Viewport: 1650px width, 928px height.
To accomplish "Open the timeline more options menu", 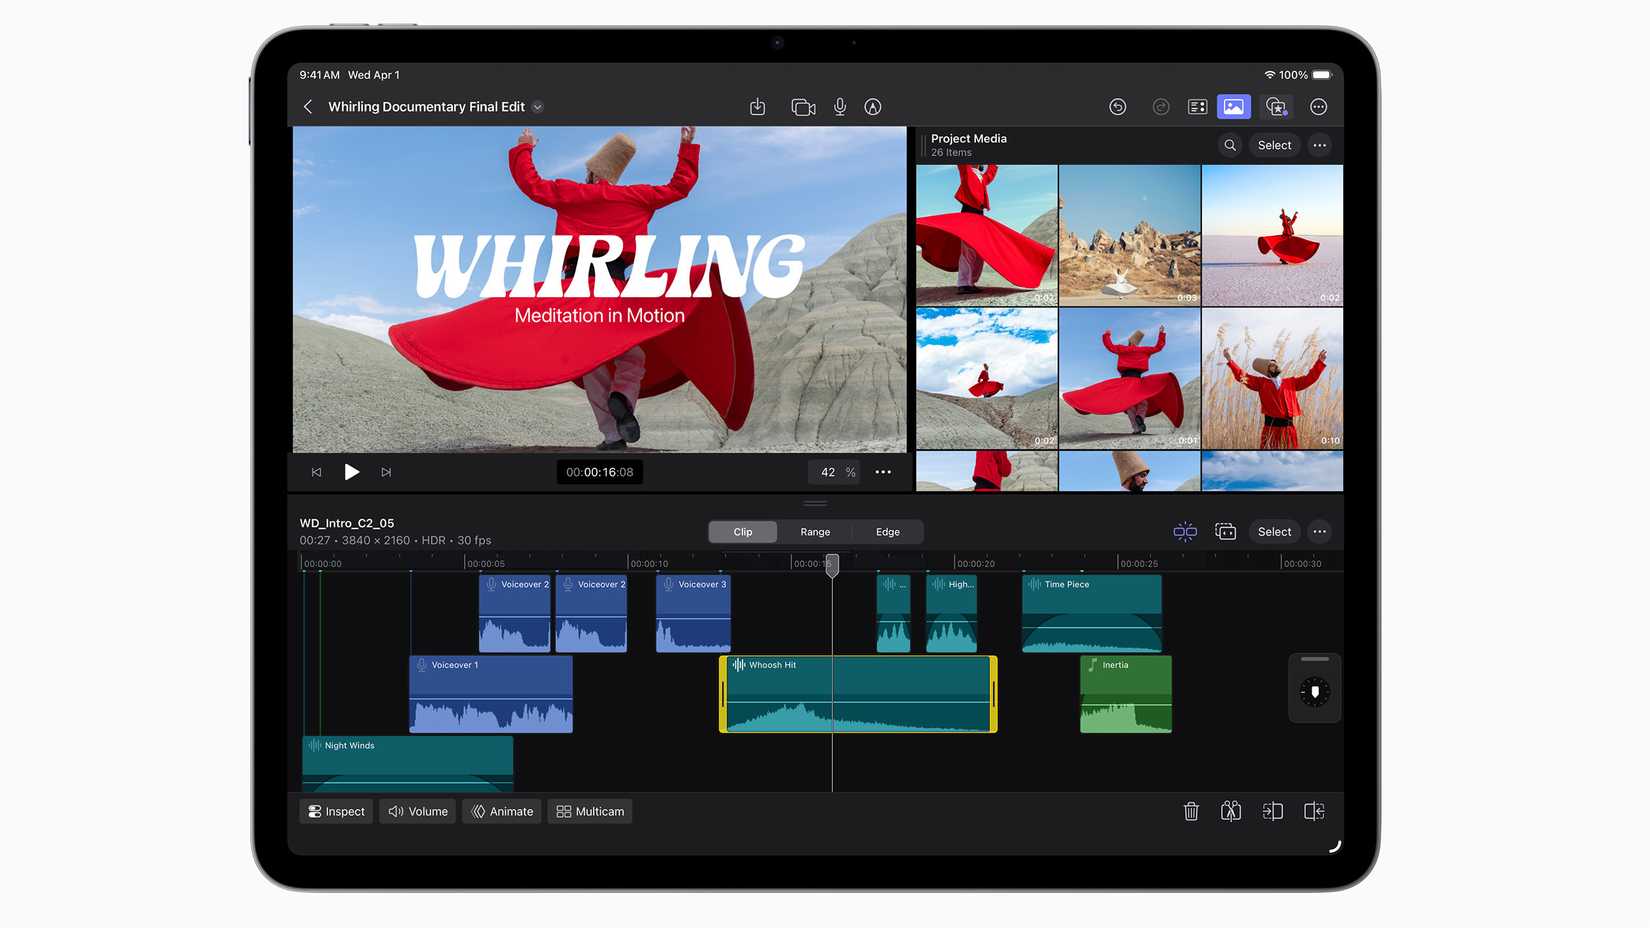I will (1320, 532).
